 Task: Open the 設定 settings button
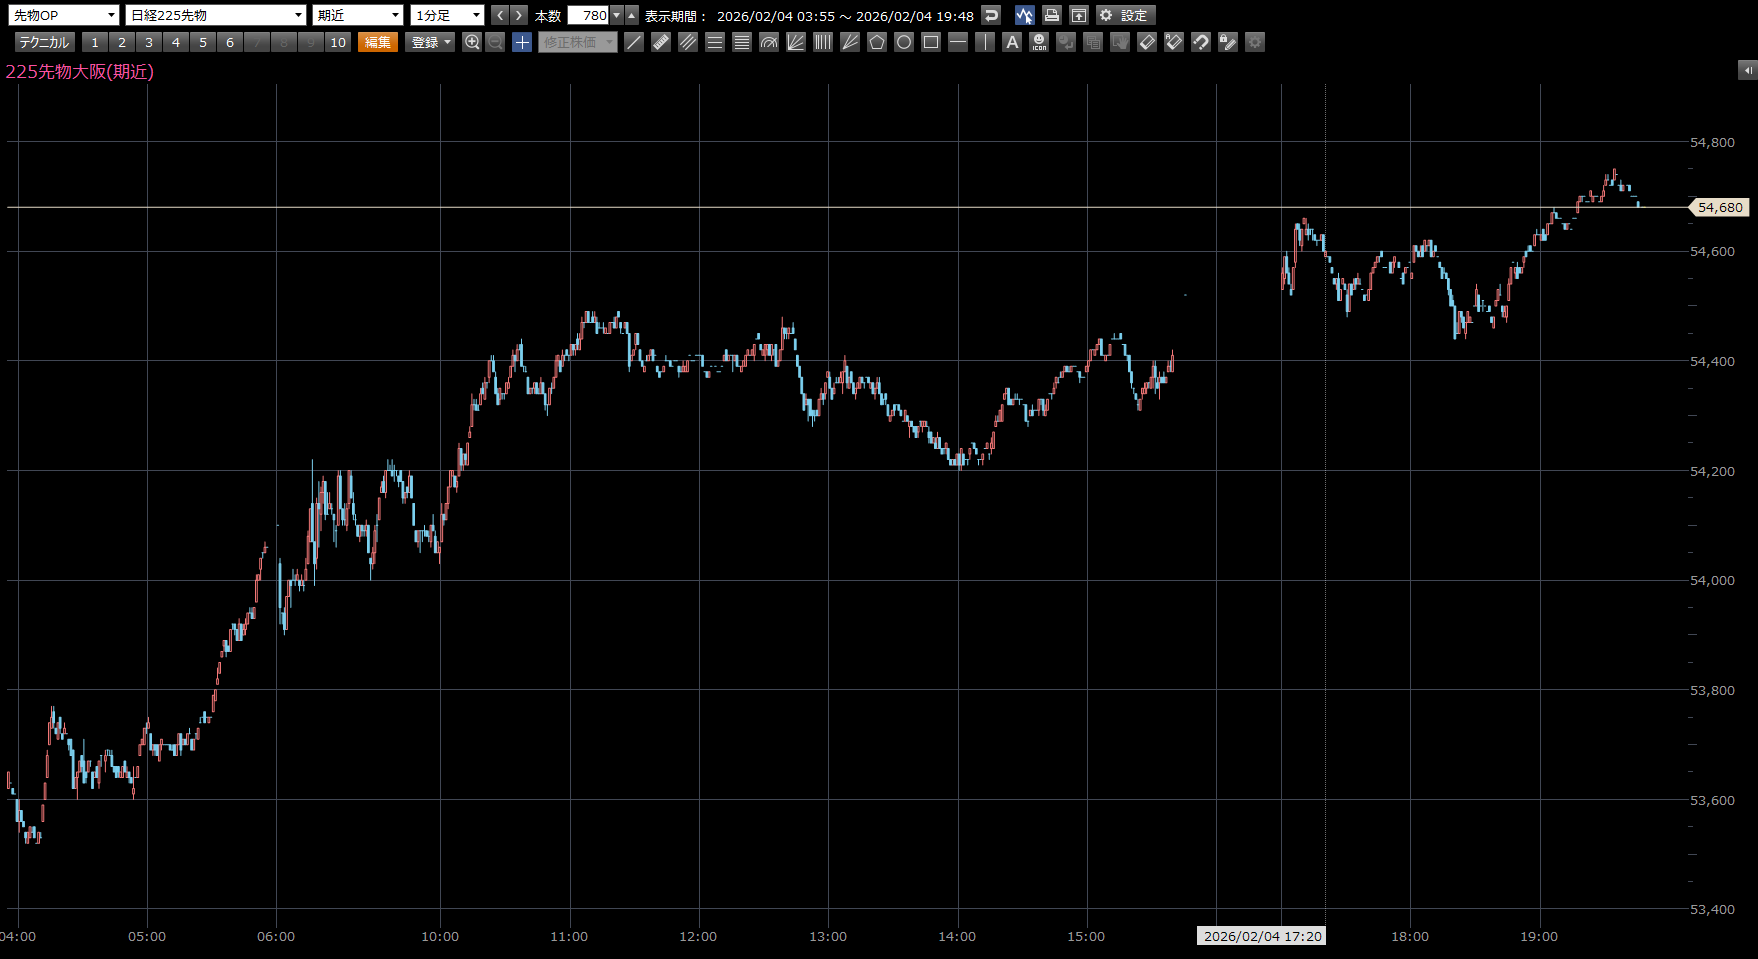coord(1125,15)
